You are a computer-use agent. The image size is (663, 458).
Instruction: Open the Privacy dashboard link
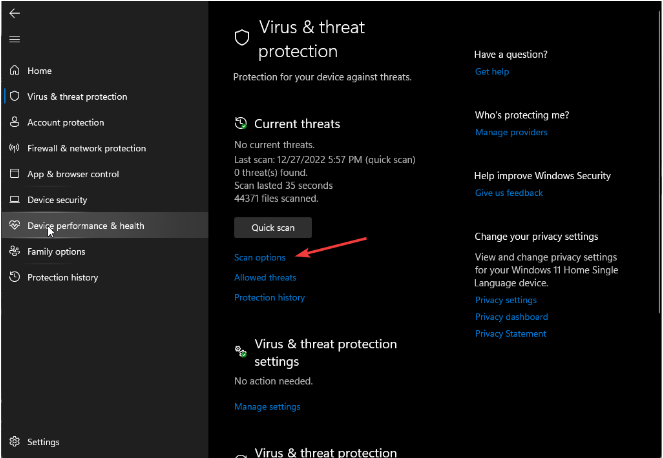click(x=511, y=317)
